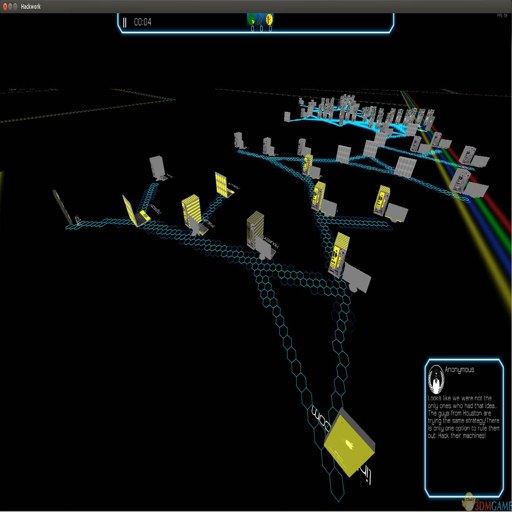Click the Houston hack message text
The height and width of the screenshot is (512, 512).
click(x=464, y=417)
